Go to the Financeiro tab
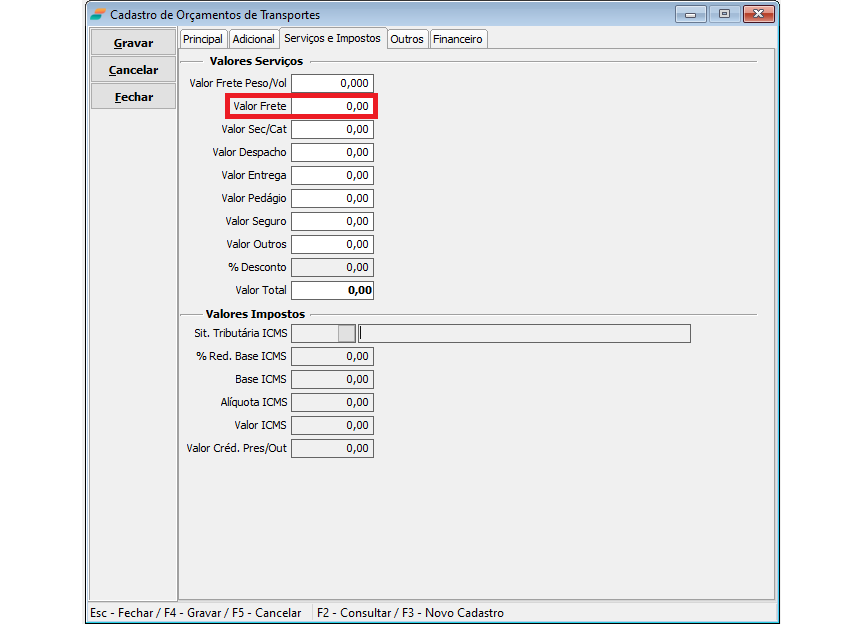Screen dimensions: 862x624 tap(458, 39)
